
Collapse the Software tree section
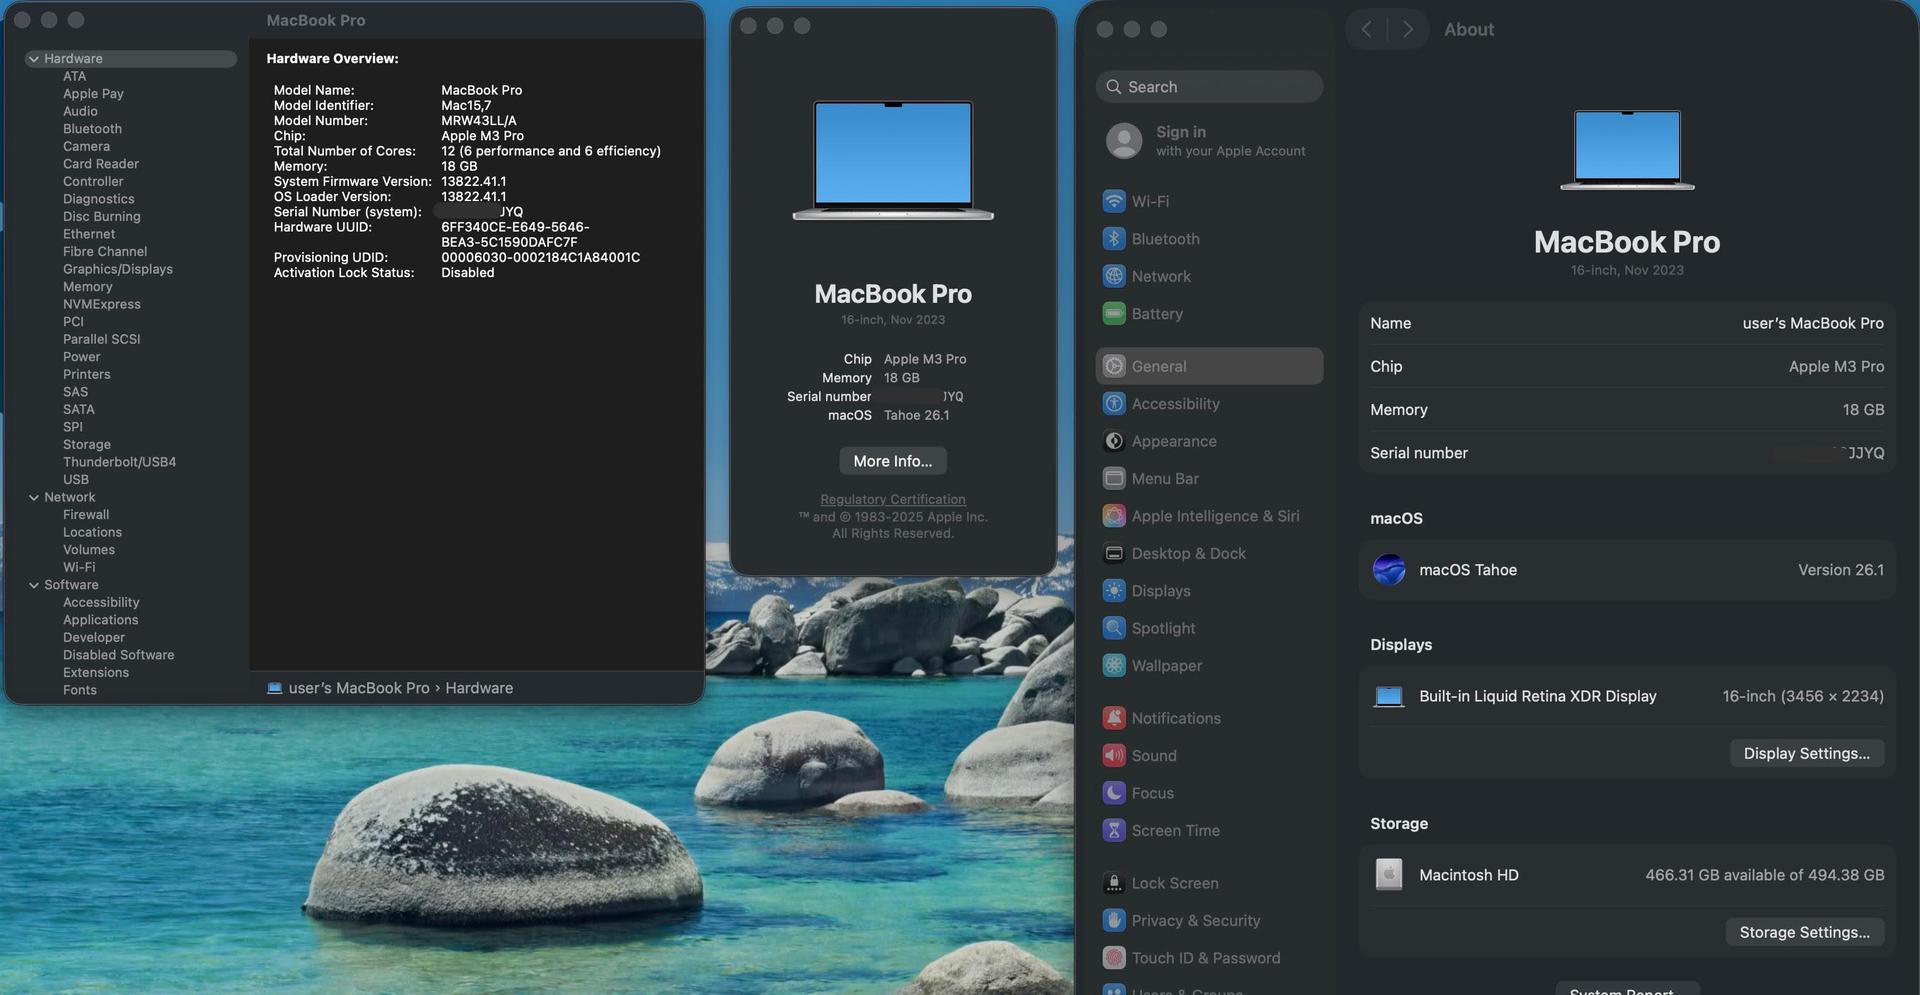point(34,585)
